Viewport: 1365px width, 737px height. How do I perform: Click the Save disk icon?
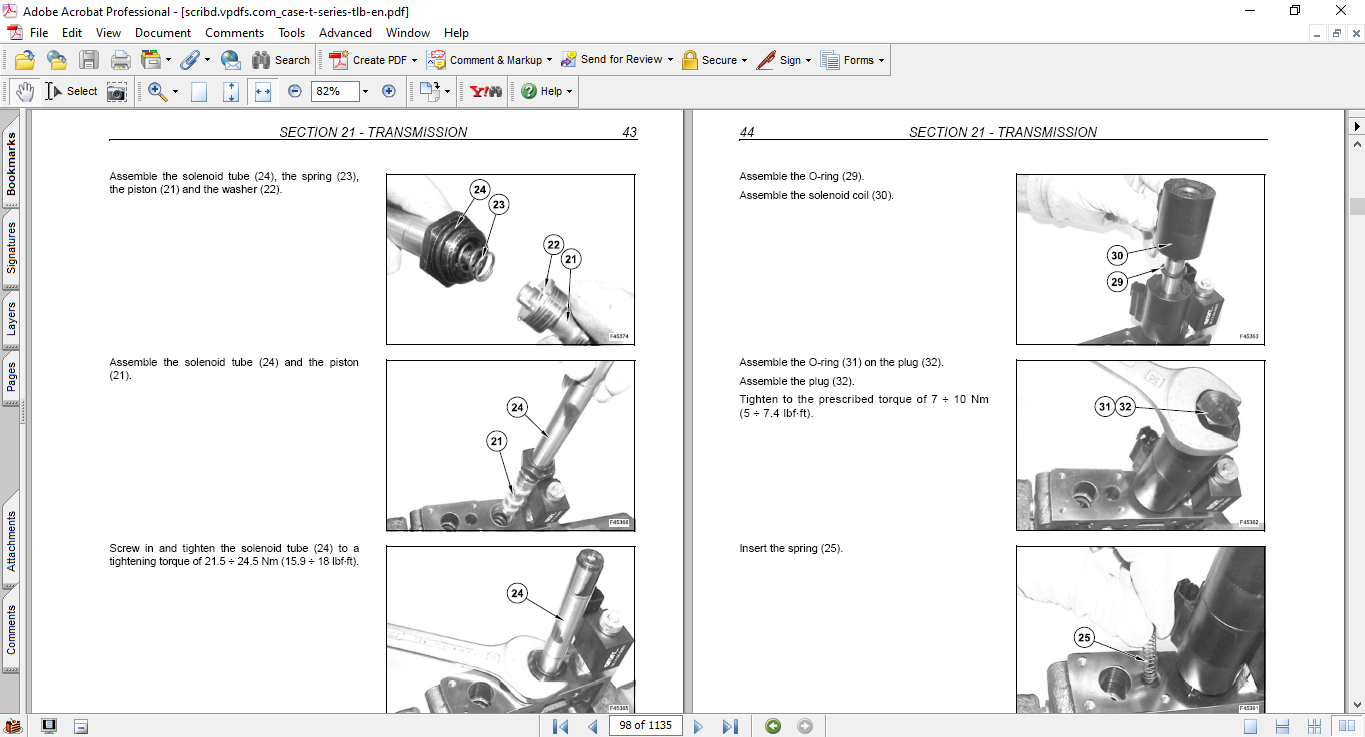[x=89, y=60]
